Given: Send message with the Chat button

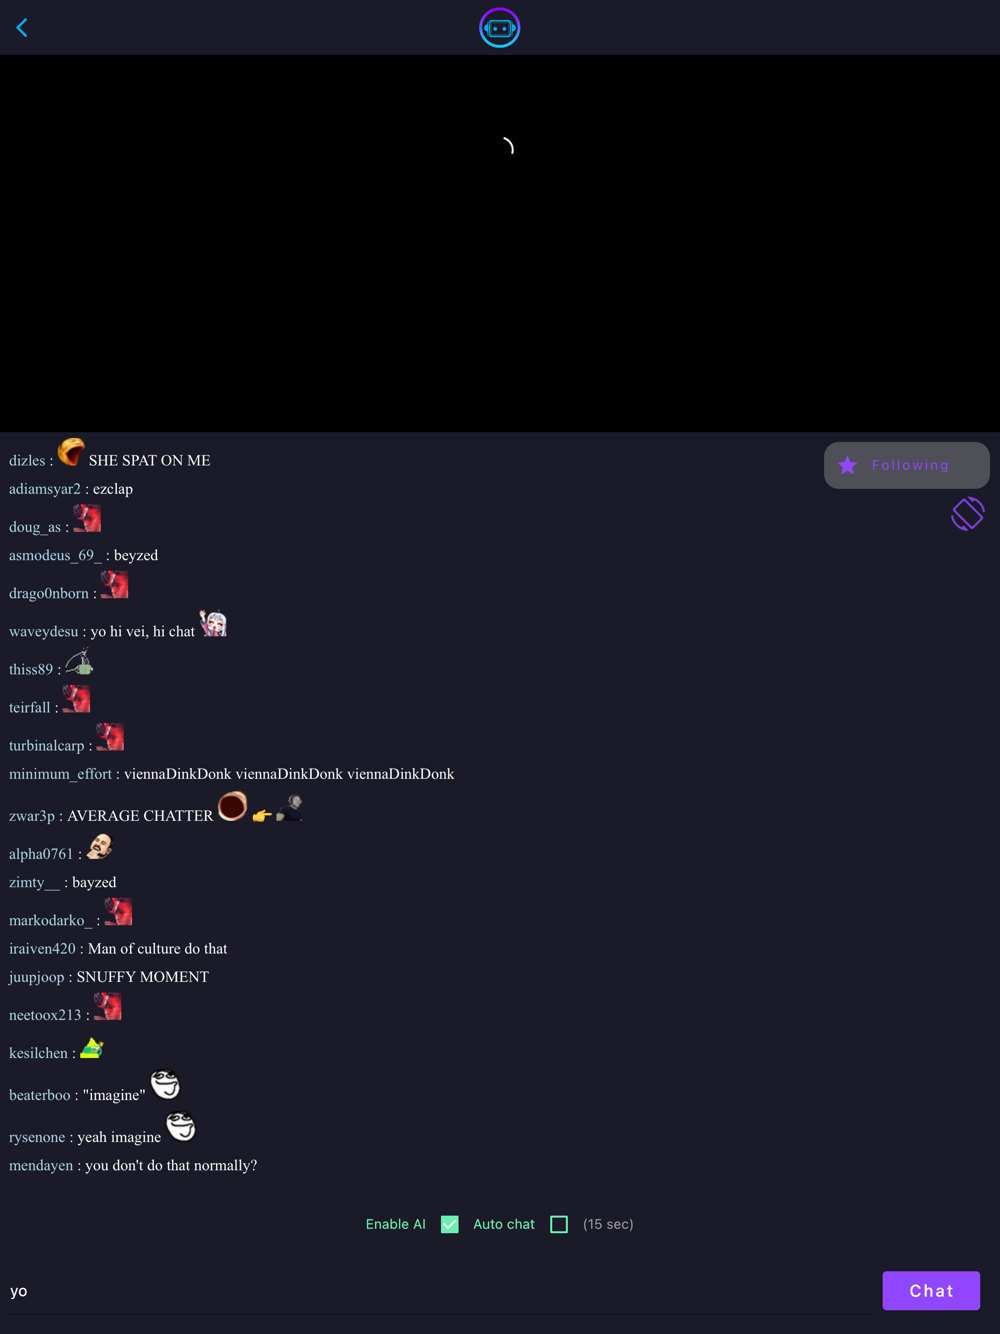Looking at the screenshot, I should pos(931,1291).
